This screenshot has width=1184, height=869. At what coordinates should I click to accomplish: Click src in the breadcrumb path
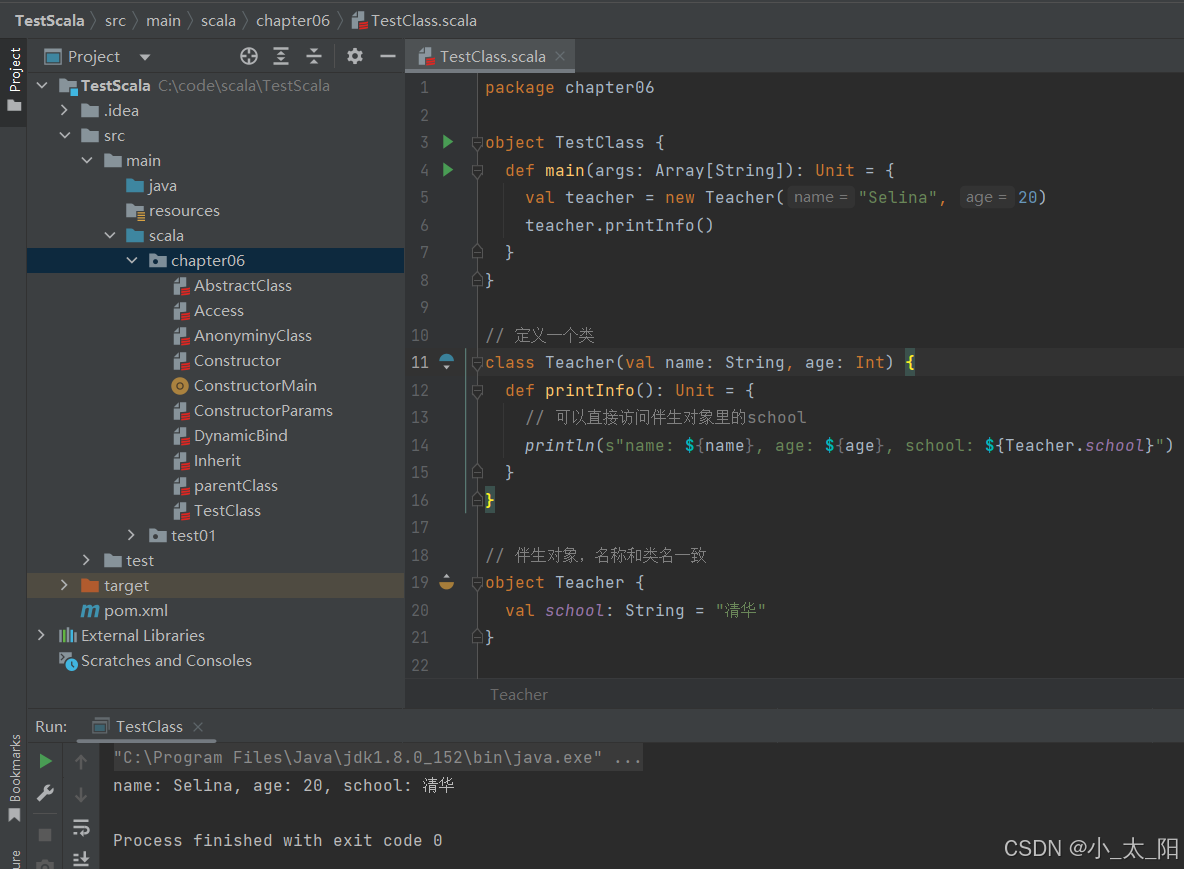pos(116,20)
